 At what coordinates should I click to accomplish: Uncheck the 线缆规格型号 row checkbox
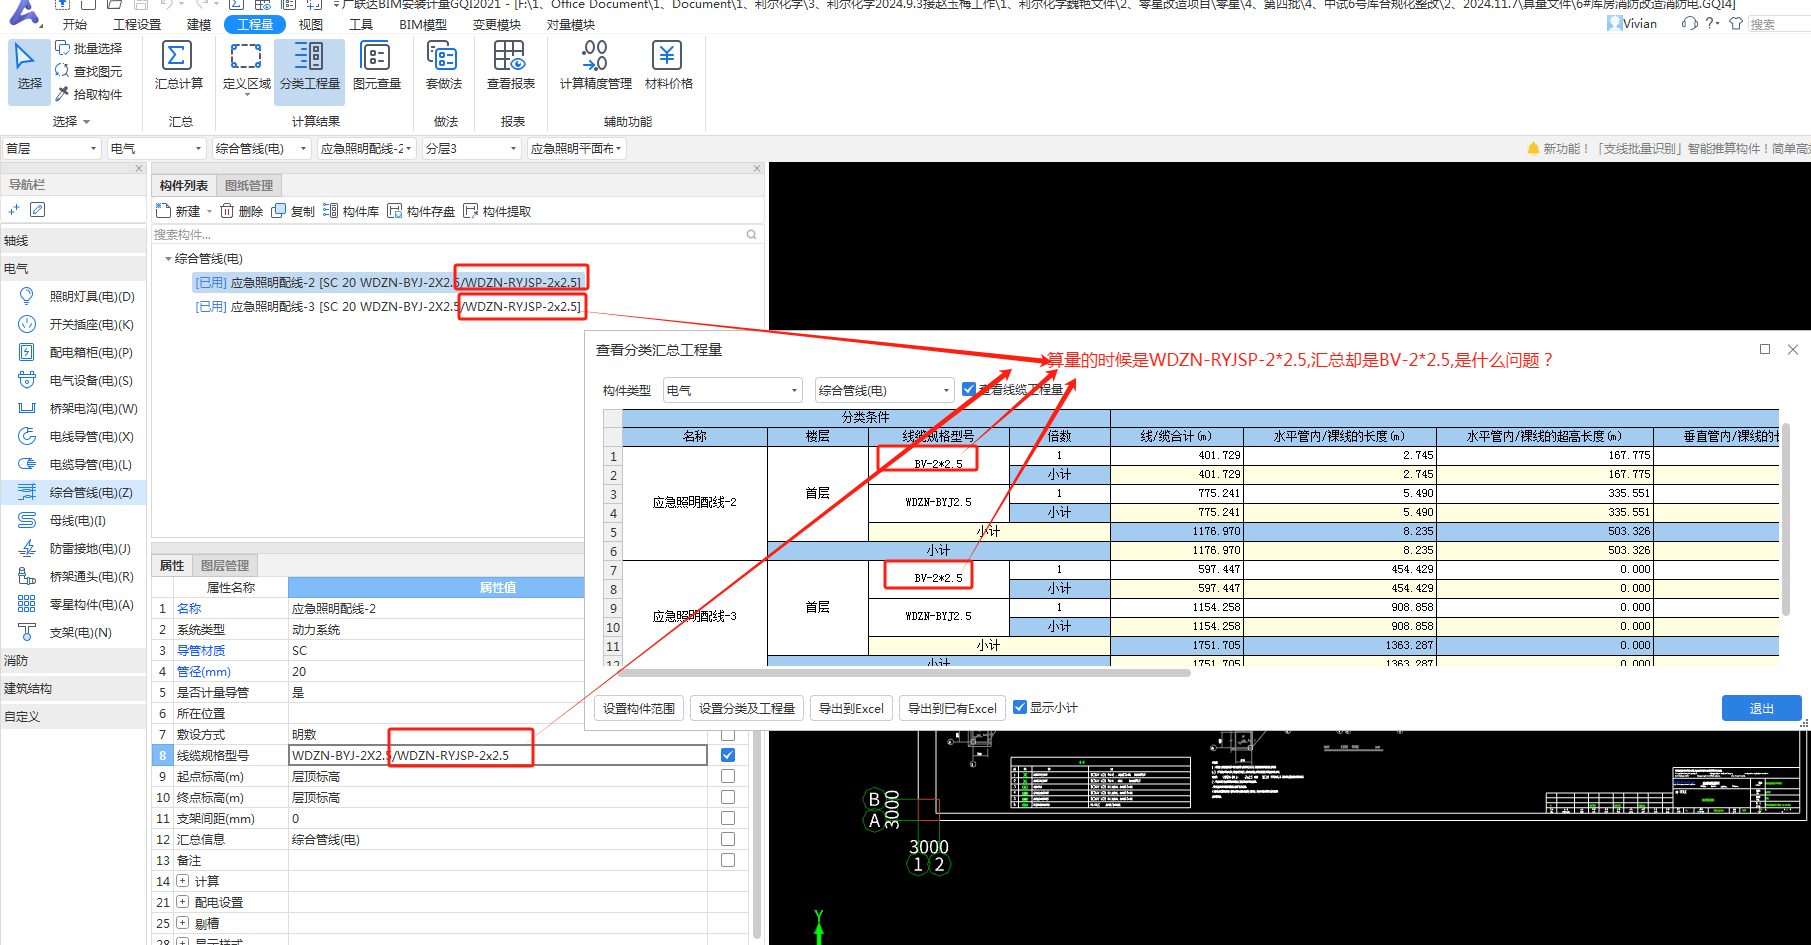728,755
